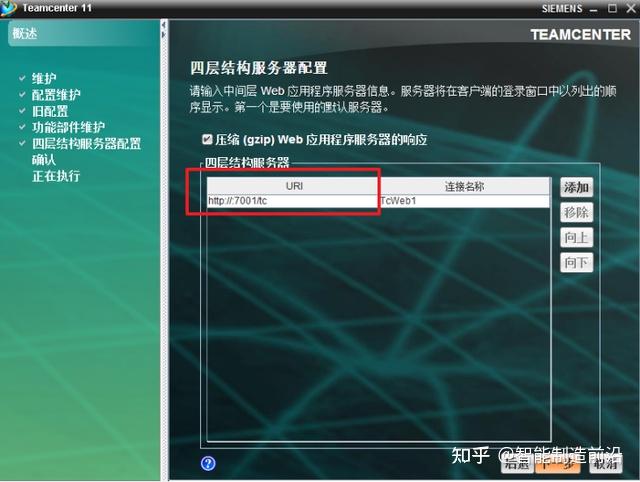640x482 pixels.
Task: Toggle the gzip compression checkbox
Action: [x=207, y=140]
